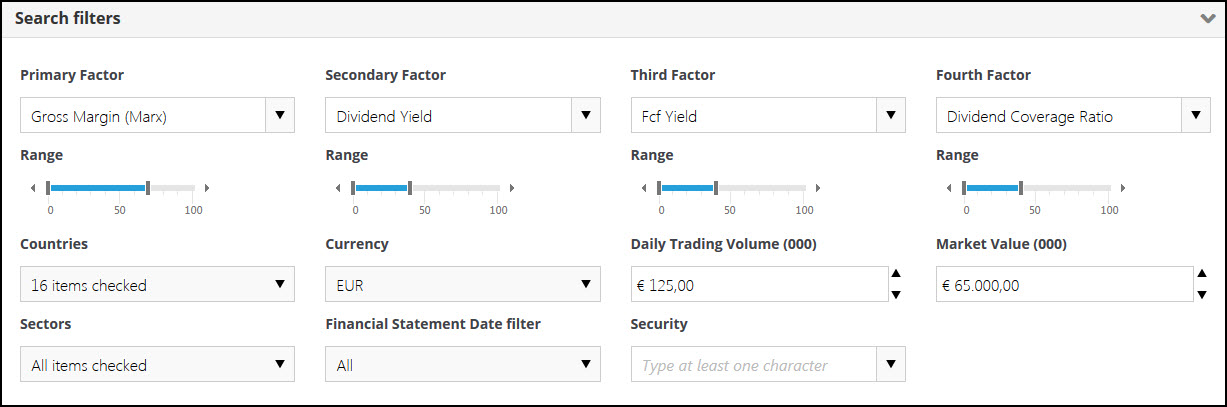Click the Security search input field
The height and width of the screenshot is (407, 1227).
point(752,365)
